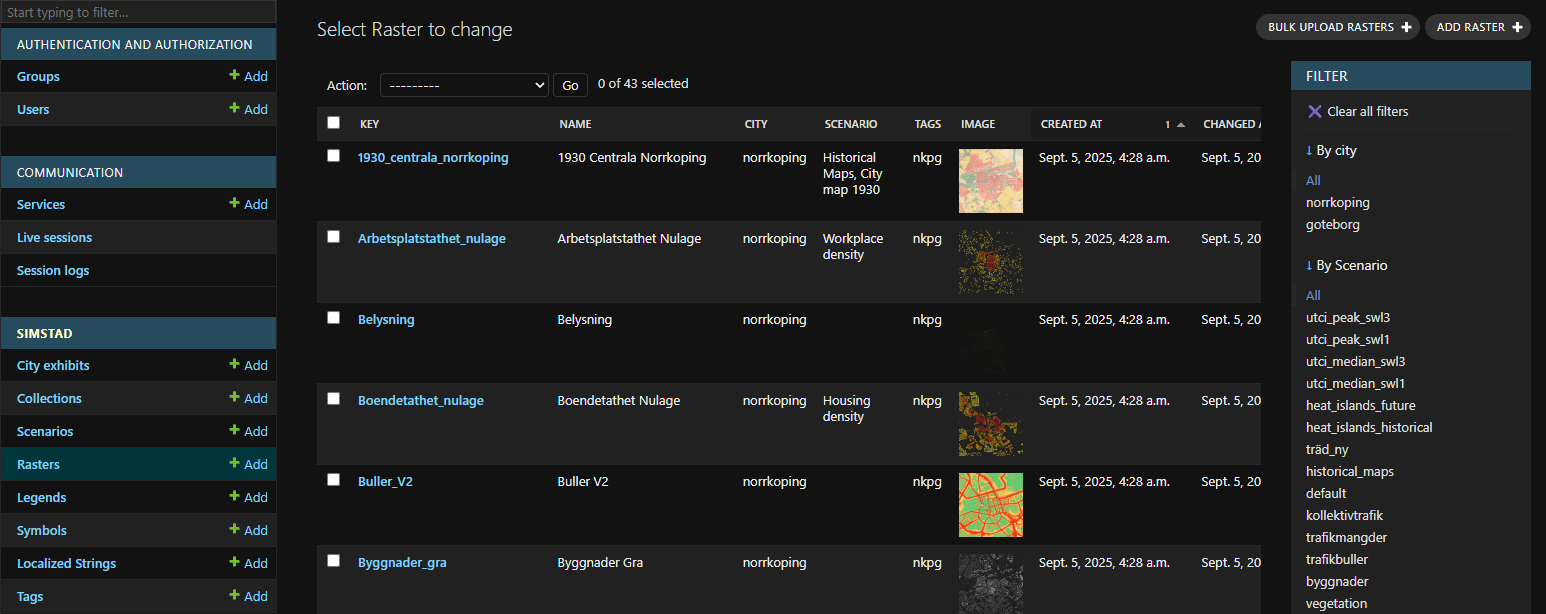Open Localized Strings in sidebar
Viewport: 1546px width, 614px height.
[x=66, y=563]
